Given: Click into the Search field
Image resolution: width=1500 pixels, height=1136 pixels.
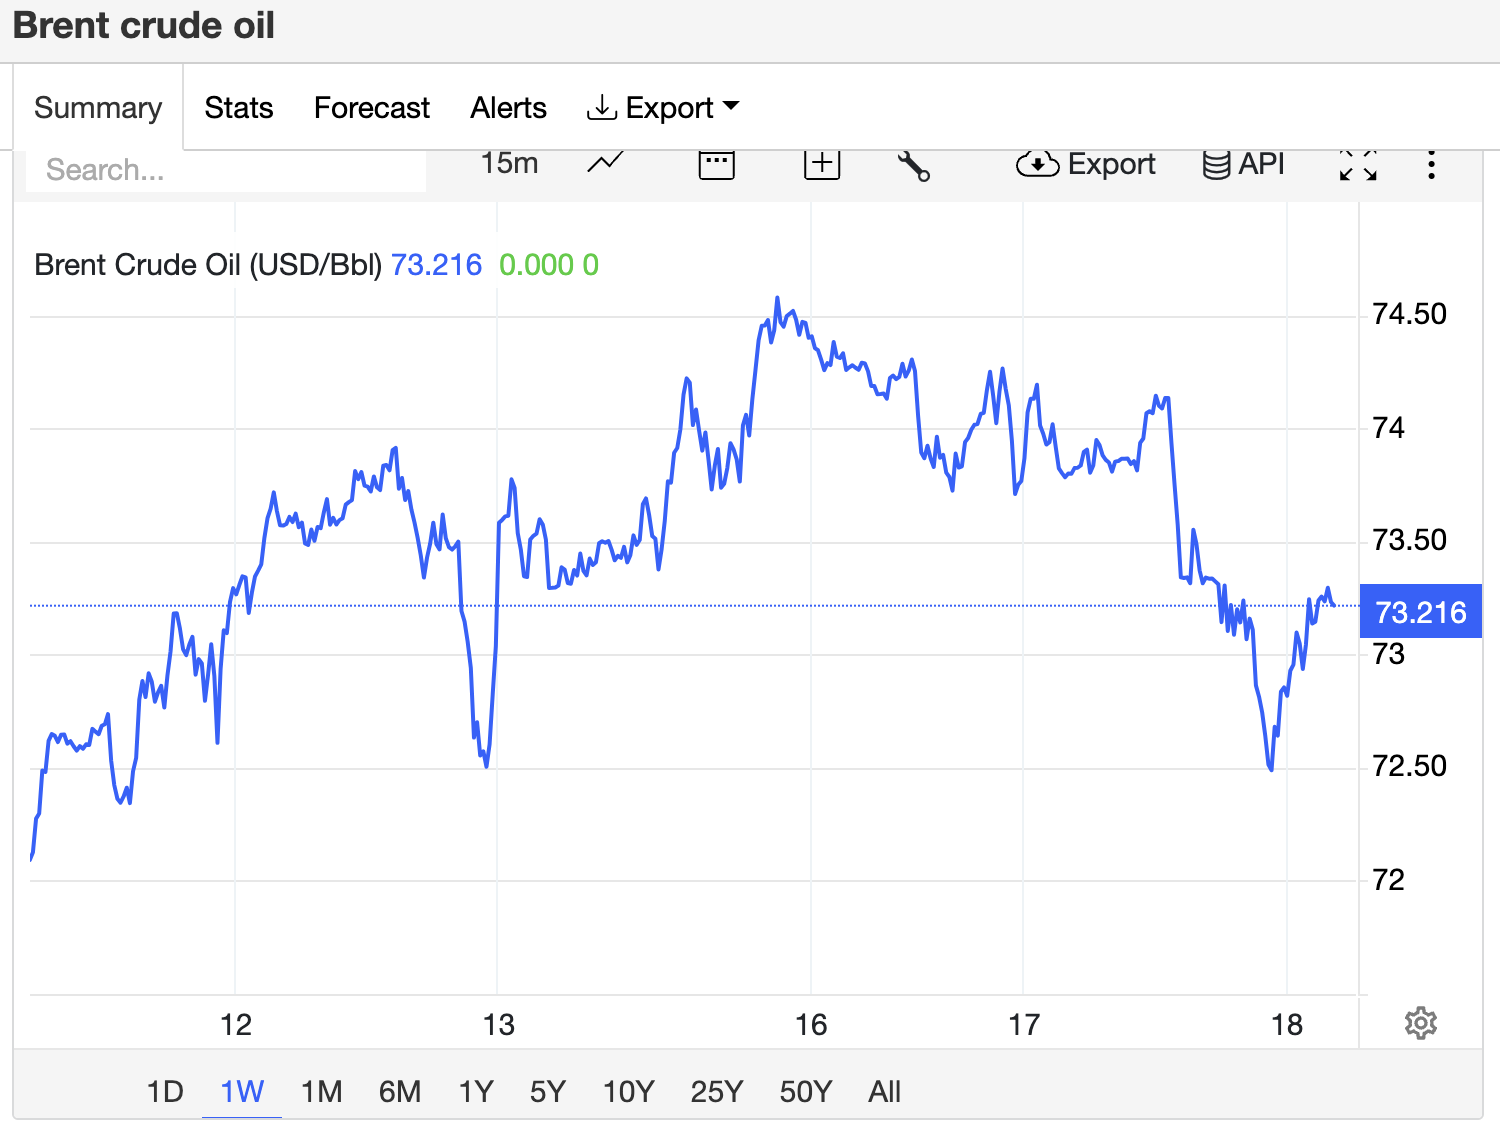Looking at the screenshot, I should (226, 170).
